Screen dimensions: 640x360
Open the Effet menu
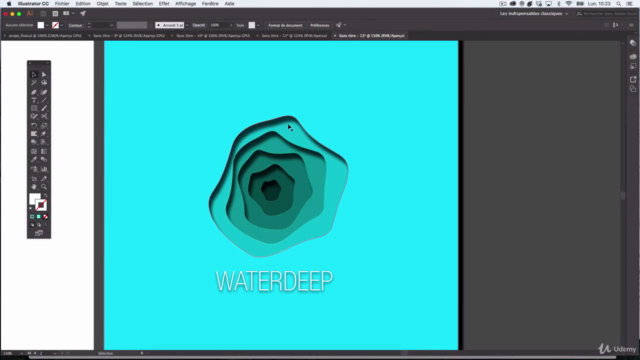point(164,4)
